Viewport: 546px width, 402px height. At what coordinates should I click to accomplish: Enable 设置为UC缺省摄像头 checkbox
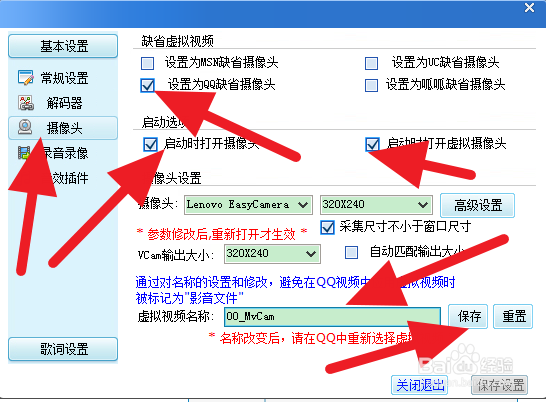[371, 63]
